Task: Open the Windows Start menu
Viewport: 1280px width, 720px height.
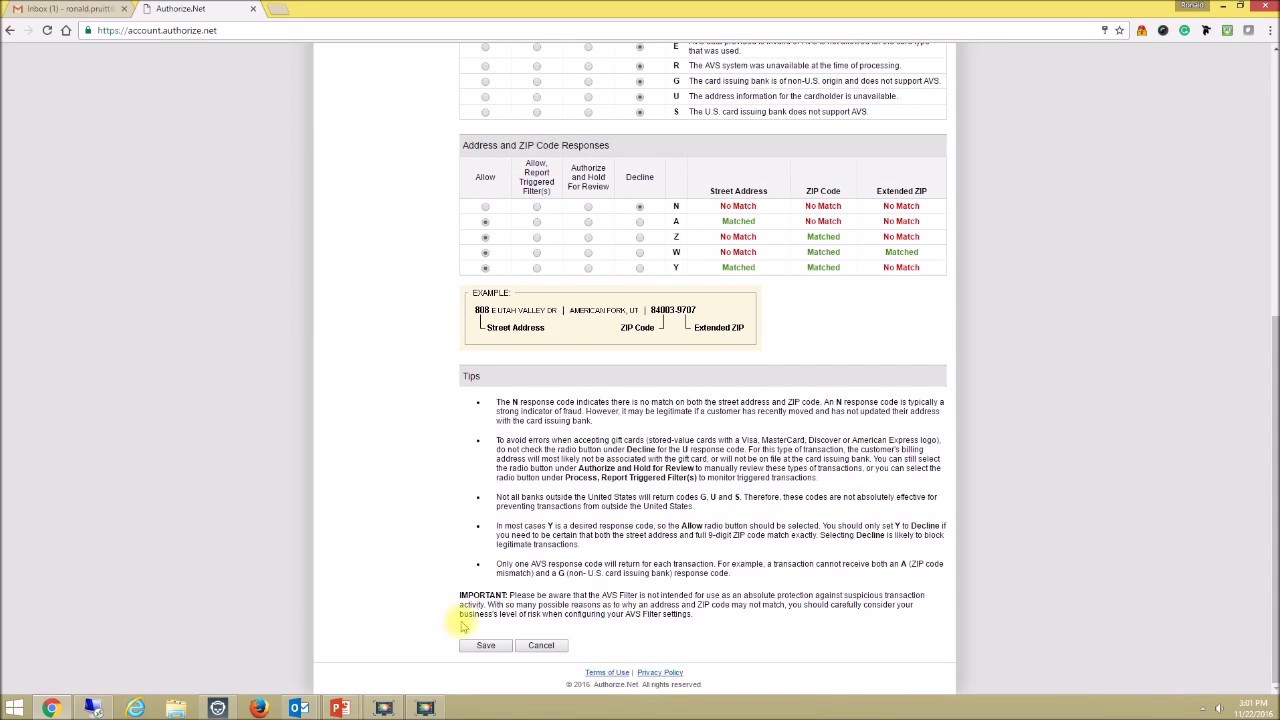Action: pos(15,708)
